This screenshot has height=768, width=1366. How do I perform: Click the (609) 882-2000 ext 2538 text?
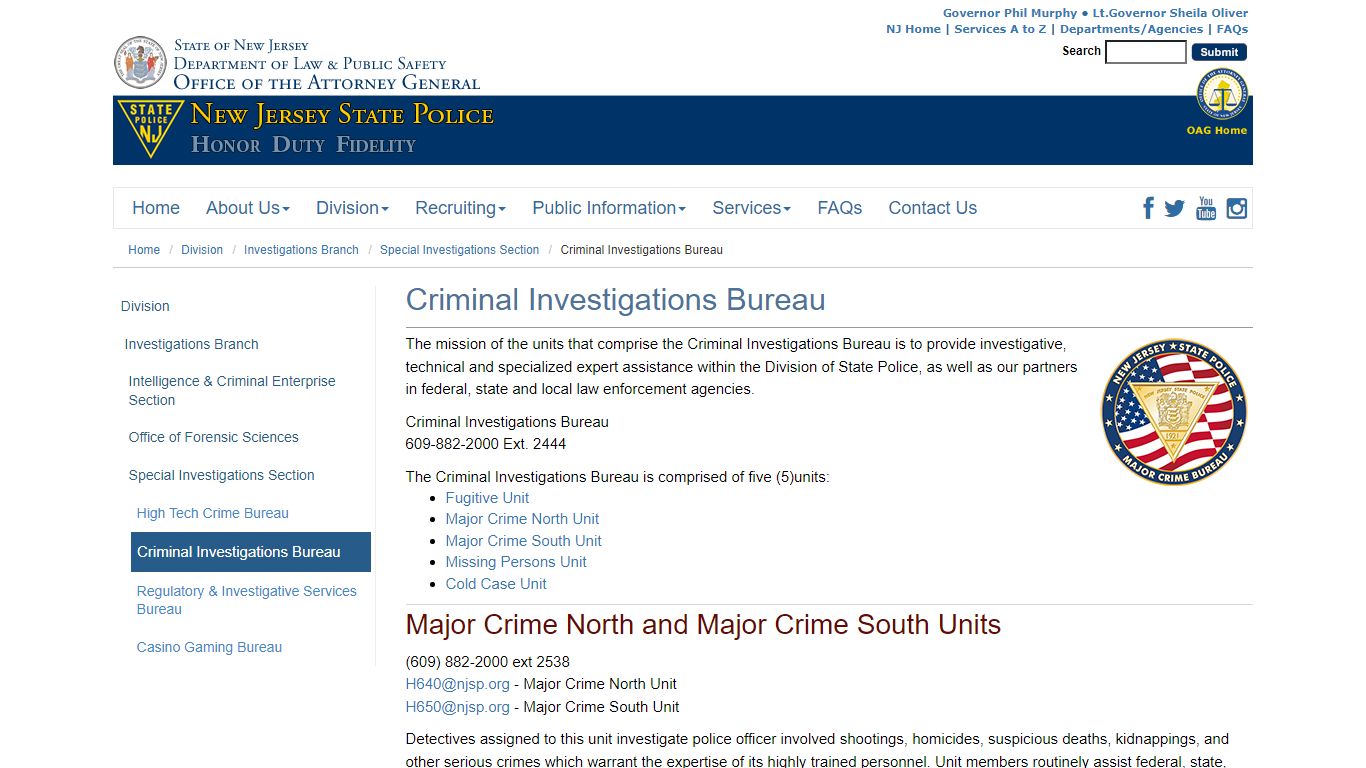tap(488, 662)
